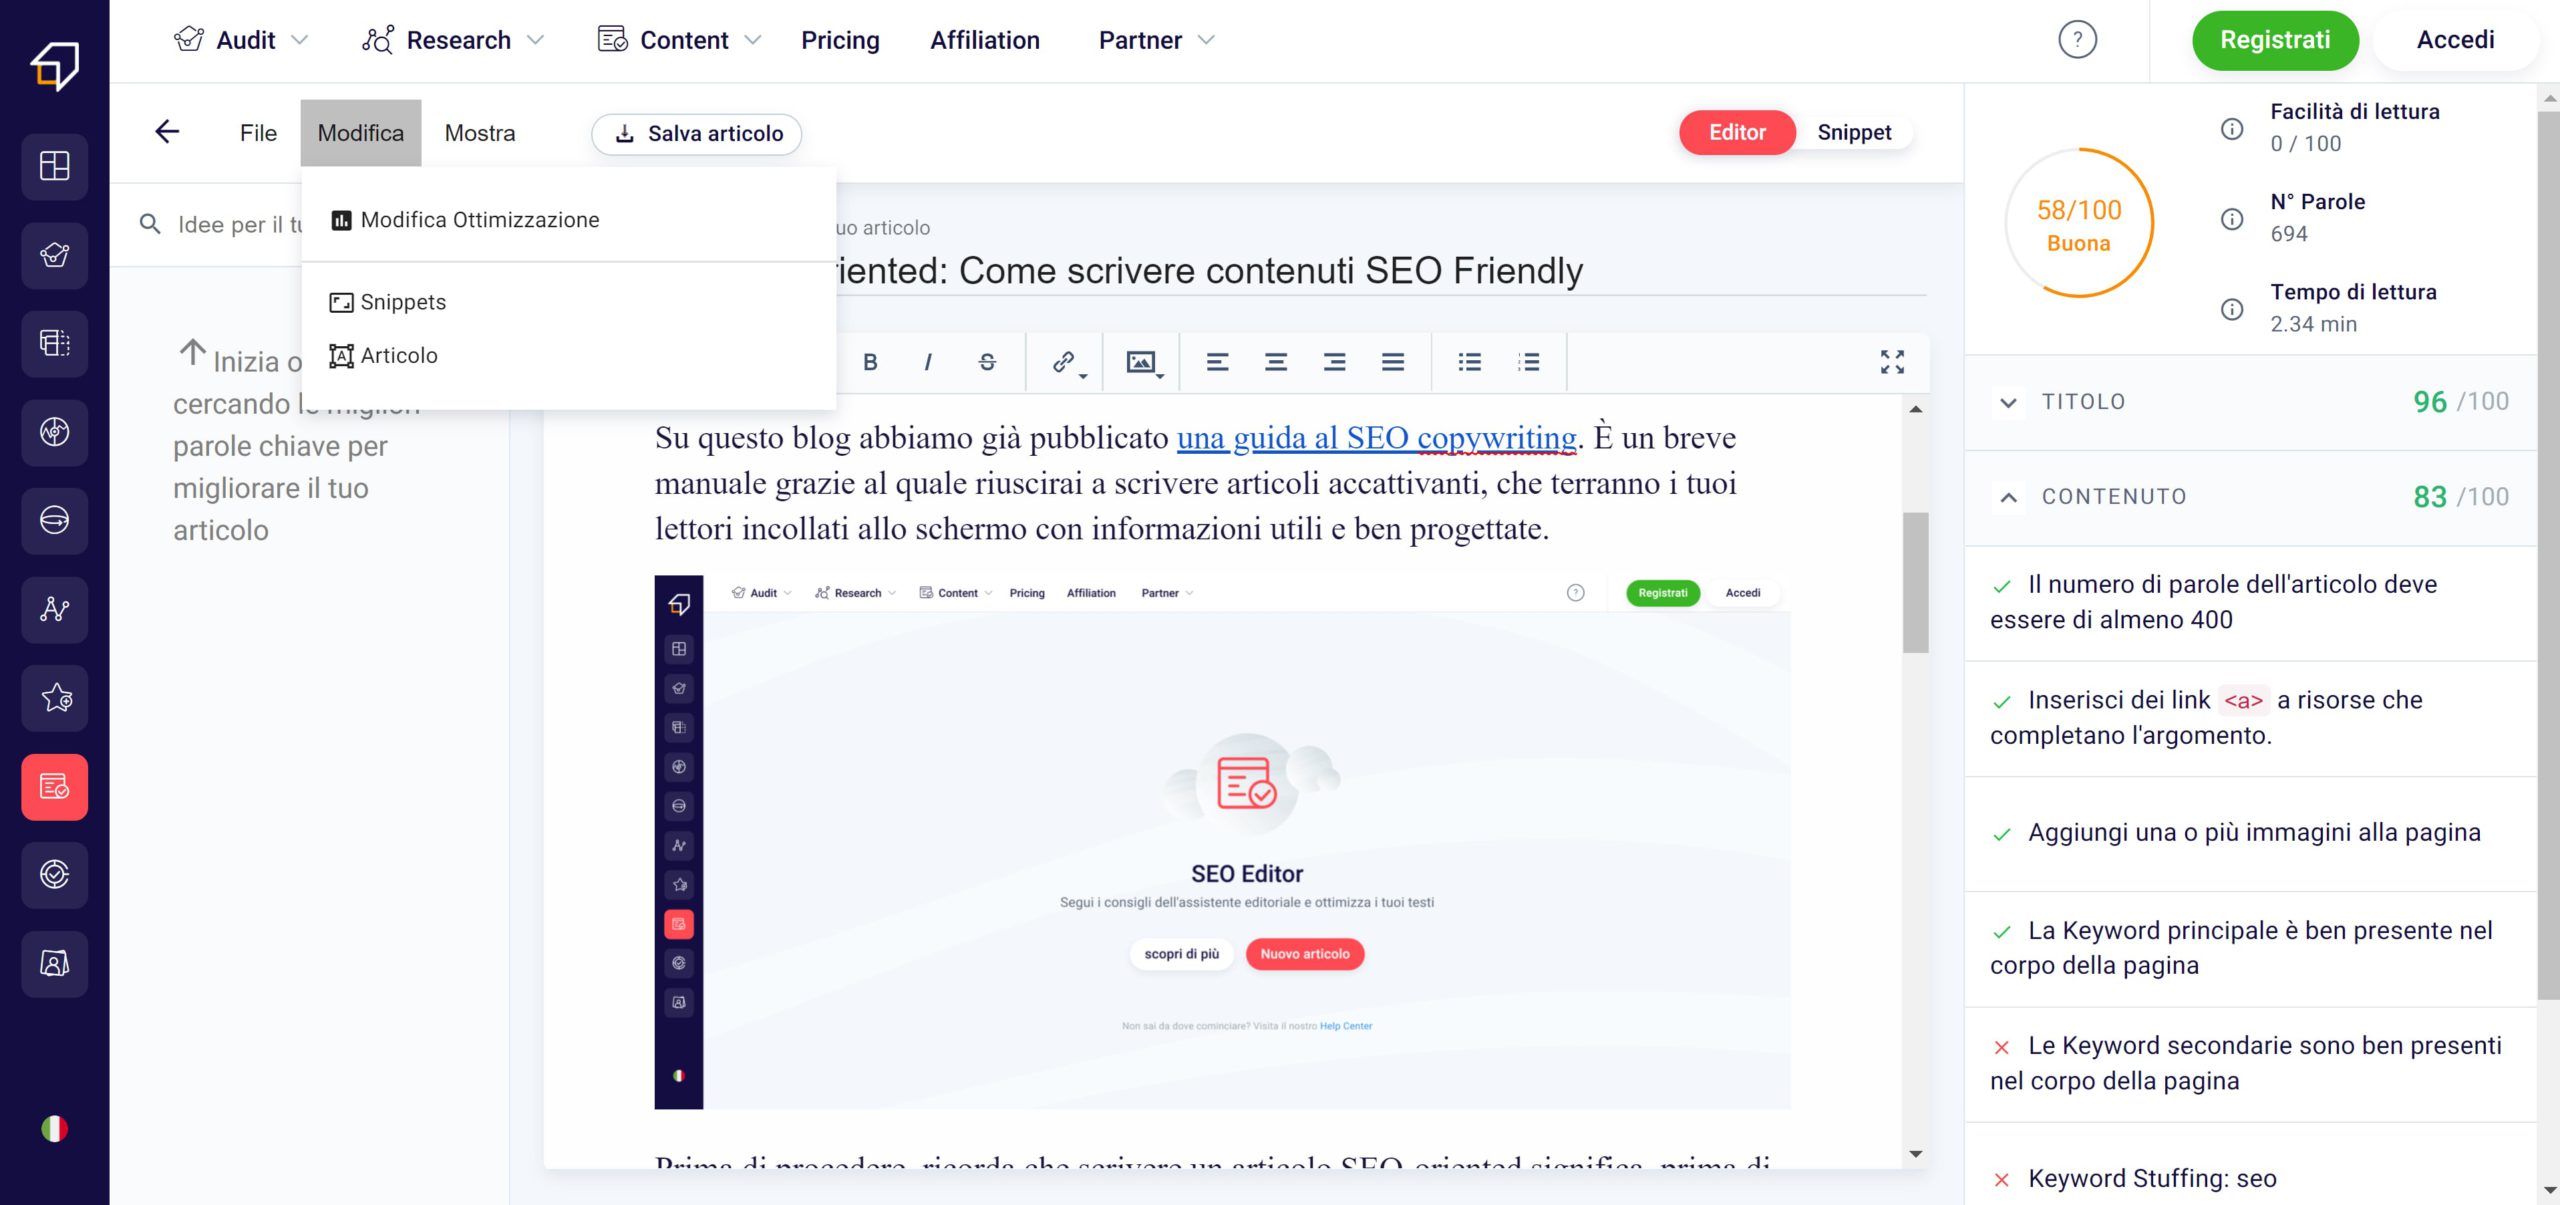Click the strikethrough formatting toolbar icon

[988, 359]
